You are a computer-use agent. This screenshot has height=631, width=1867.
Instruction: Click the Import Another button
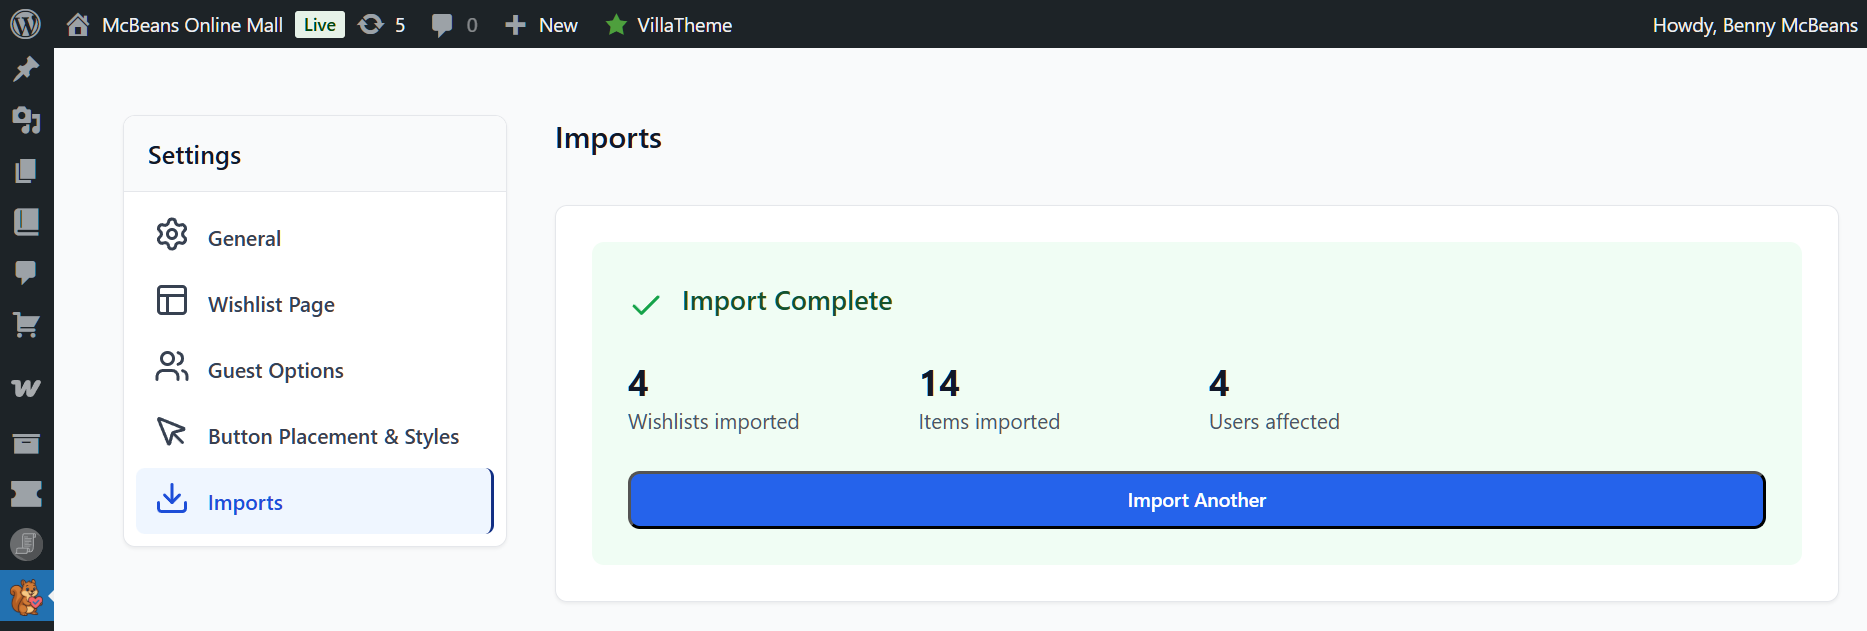[1196, 500]
